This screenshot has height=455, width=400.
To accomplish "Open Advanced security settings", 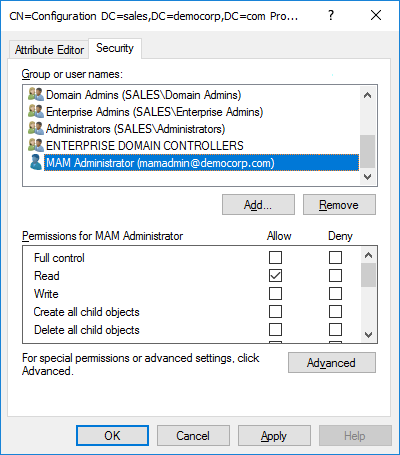I will 332,363.
